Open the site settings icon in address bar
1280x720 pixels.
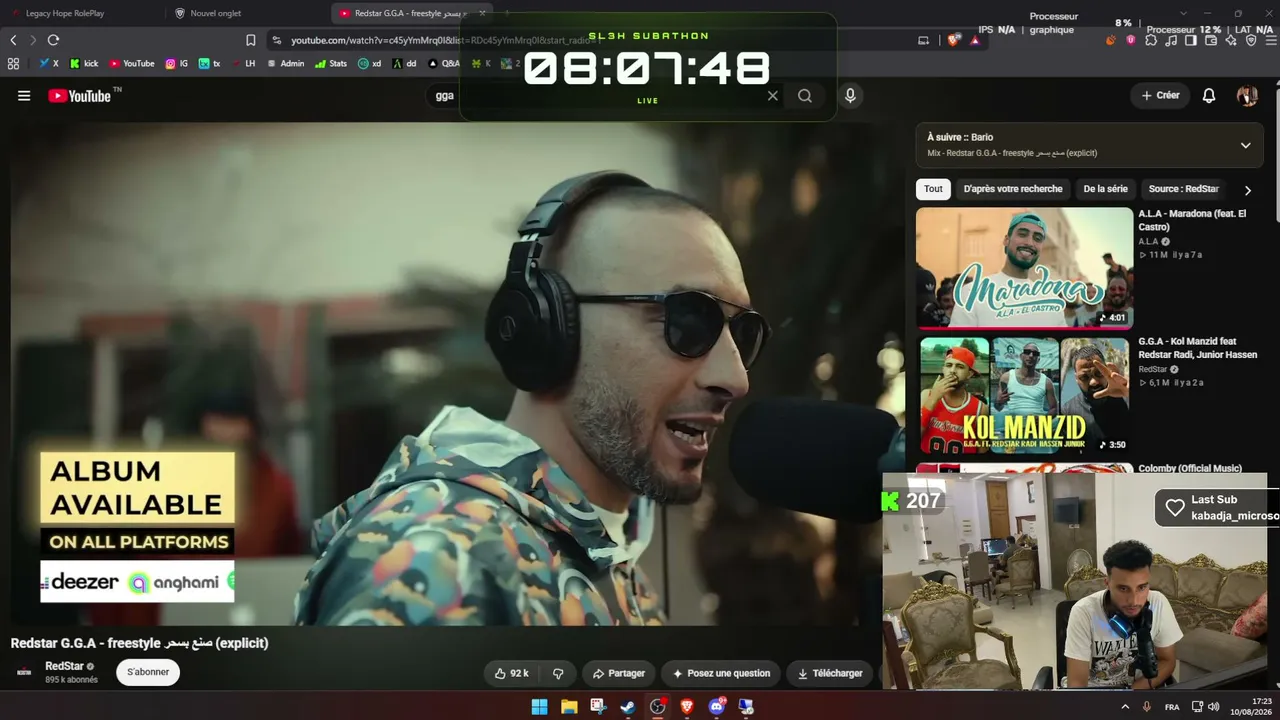276,40
